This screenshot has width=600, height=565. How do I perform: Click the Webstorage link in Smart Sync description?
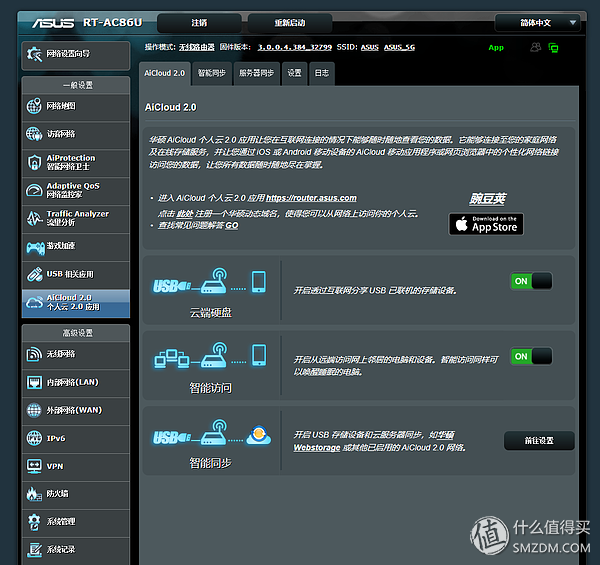click(x=317, y=448)
